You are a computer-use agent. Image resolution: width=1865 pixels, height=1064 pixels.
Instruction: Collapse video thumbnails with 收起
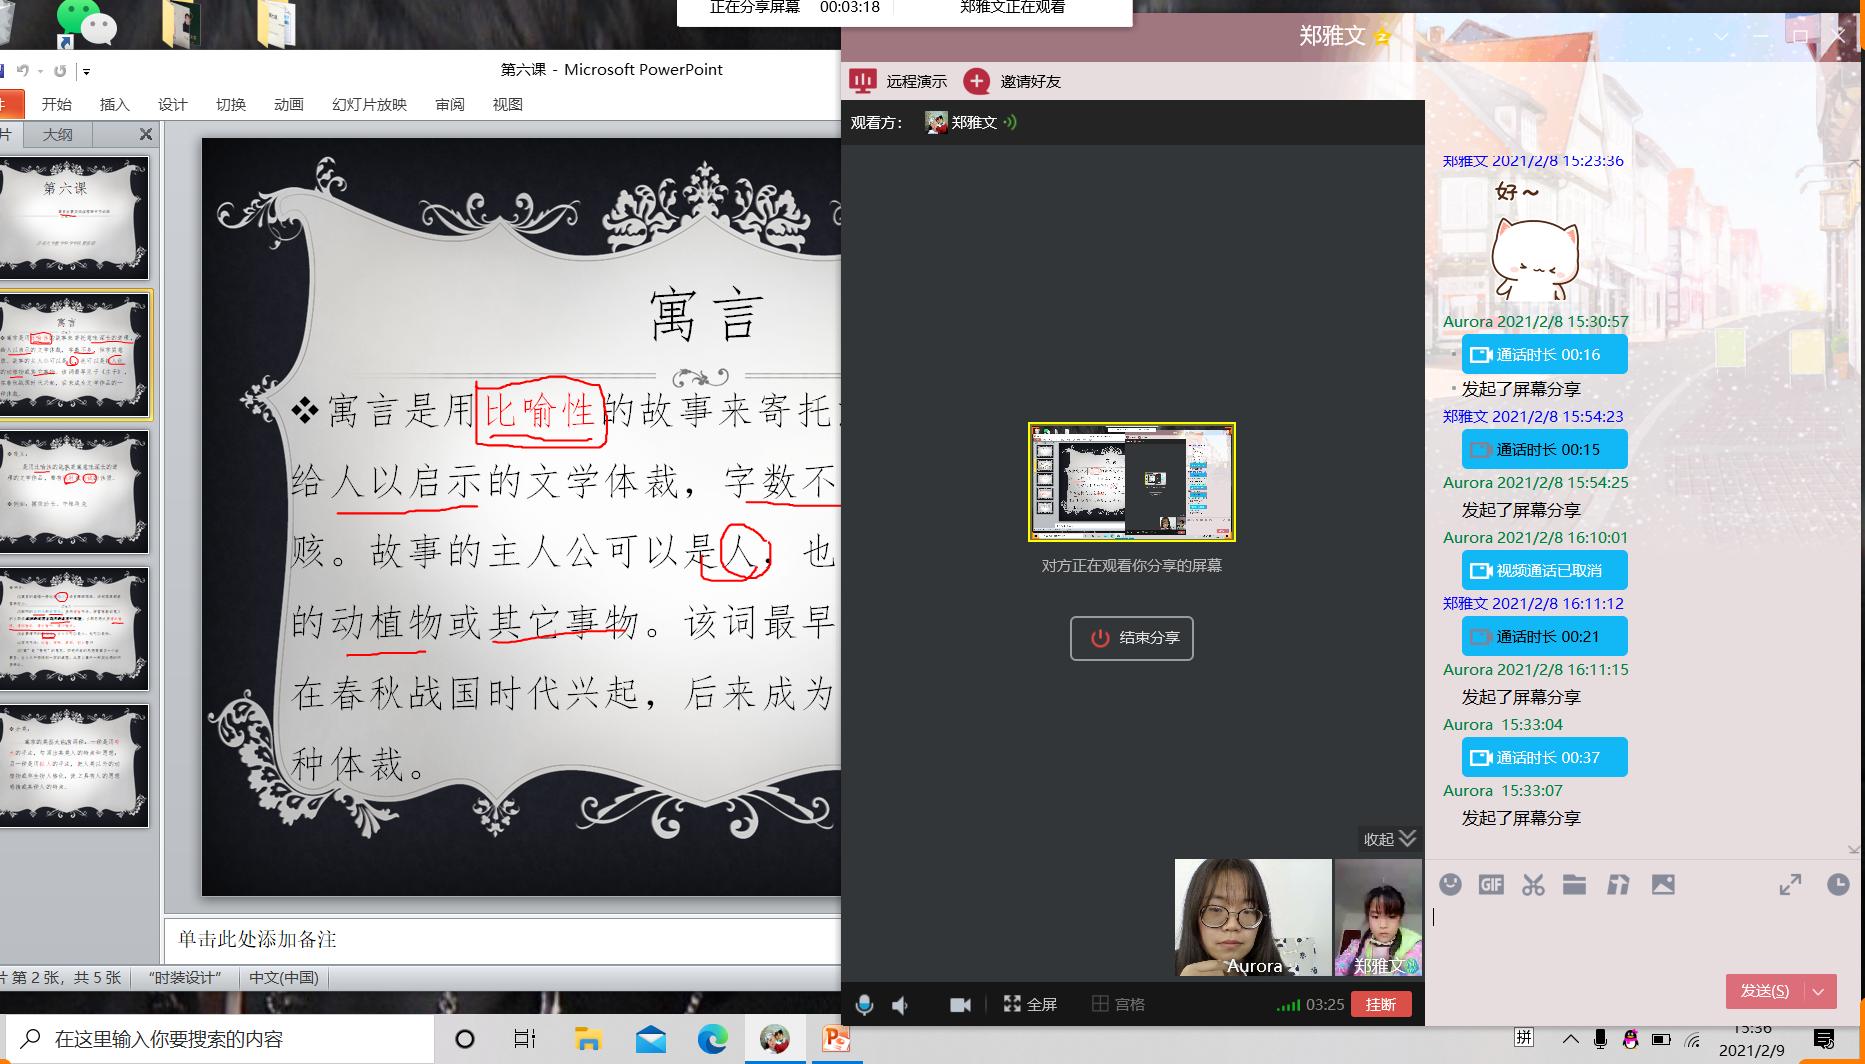click(x=1389, y=839)
